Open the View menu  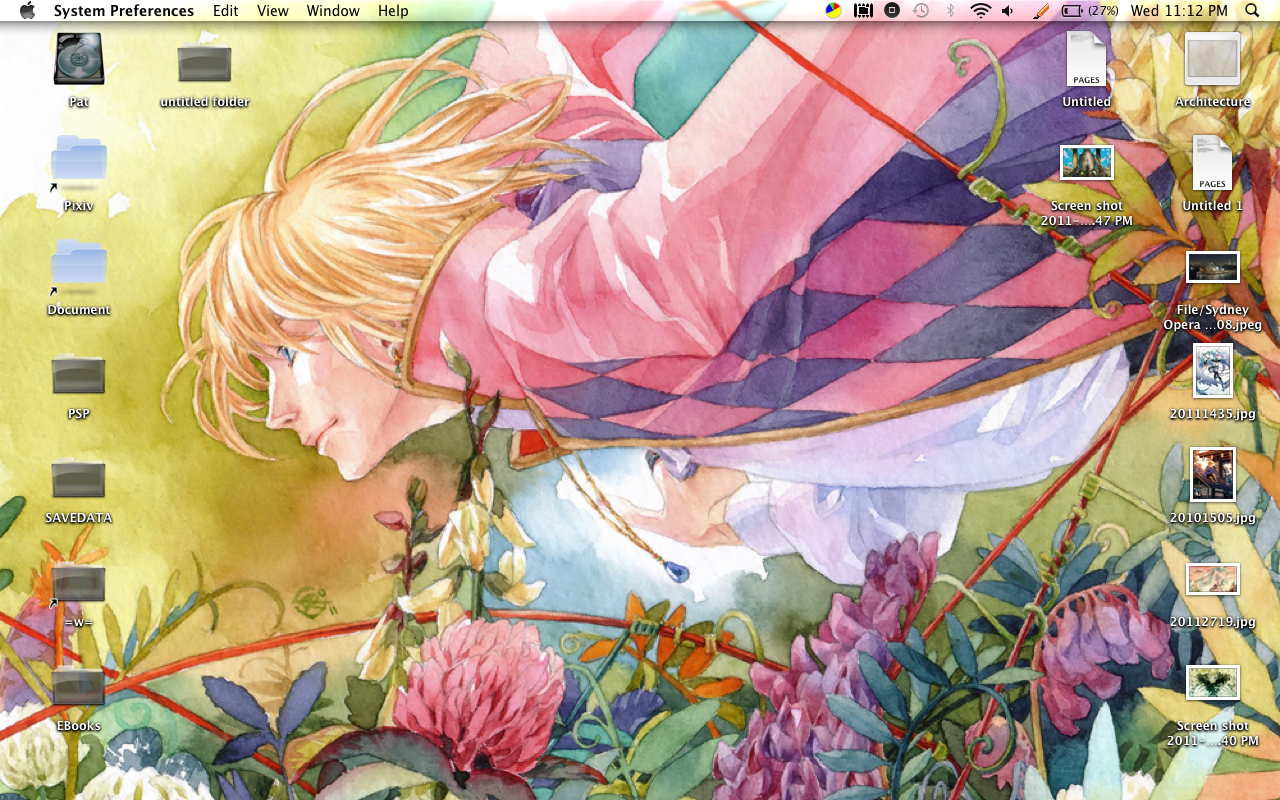tap(273, 11)
